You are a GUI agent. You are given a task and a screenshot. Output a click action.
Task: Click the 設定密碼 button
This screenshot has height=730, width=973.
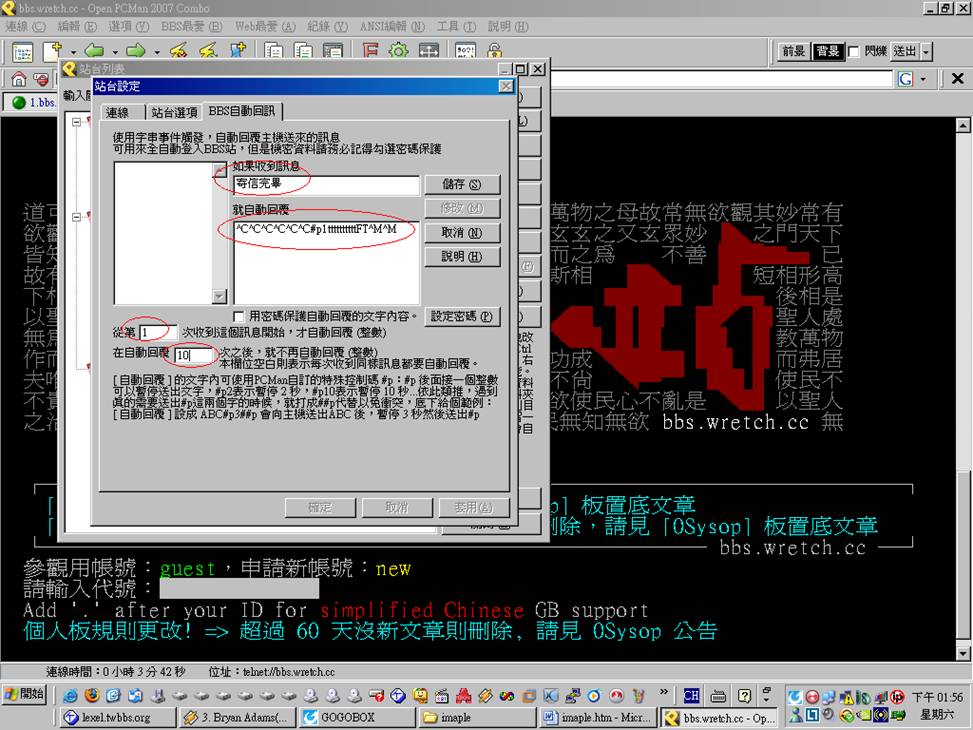point(461,316)
